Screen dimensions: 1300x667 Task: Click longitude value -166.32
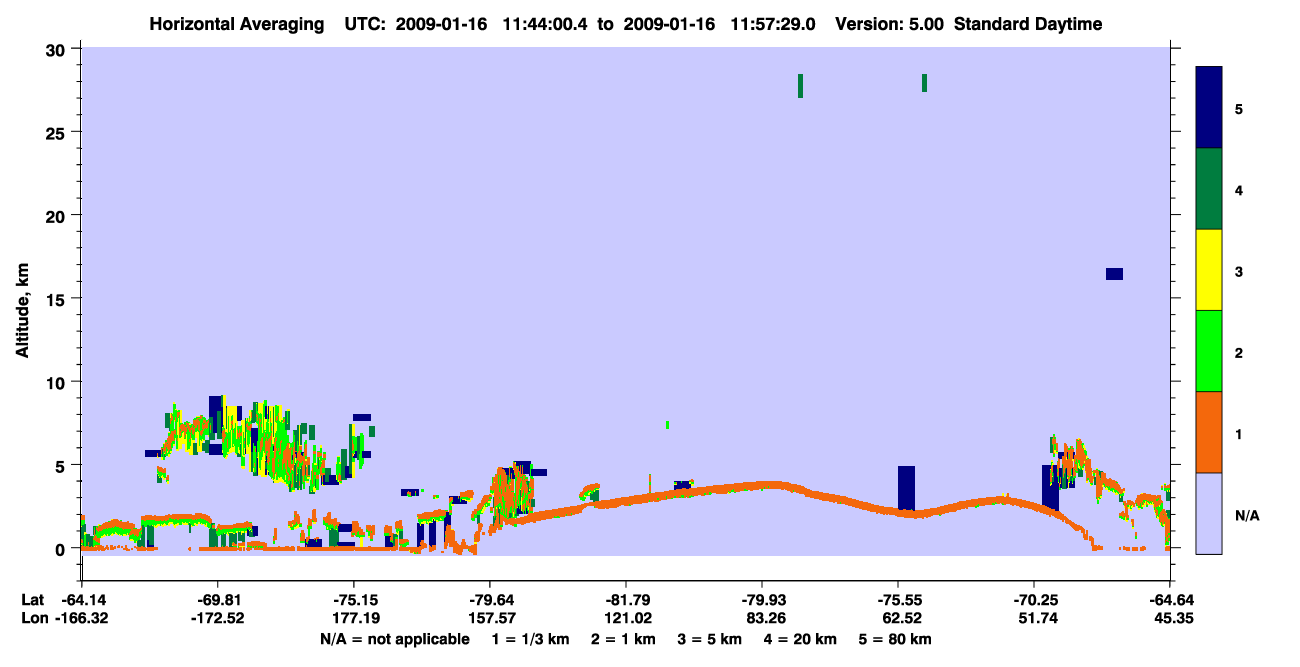(81, 619)
